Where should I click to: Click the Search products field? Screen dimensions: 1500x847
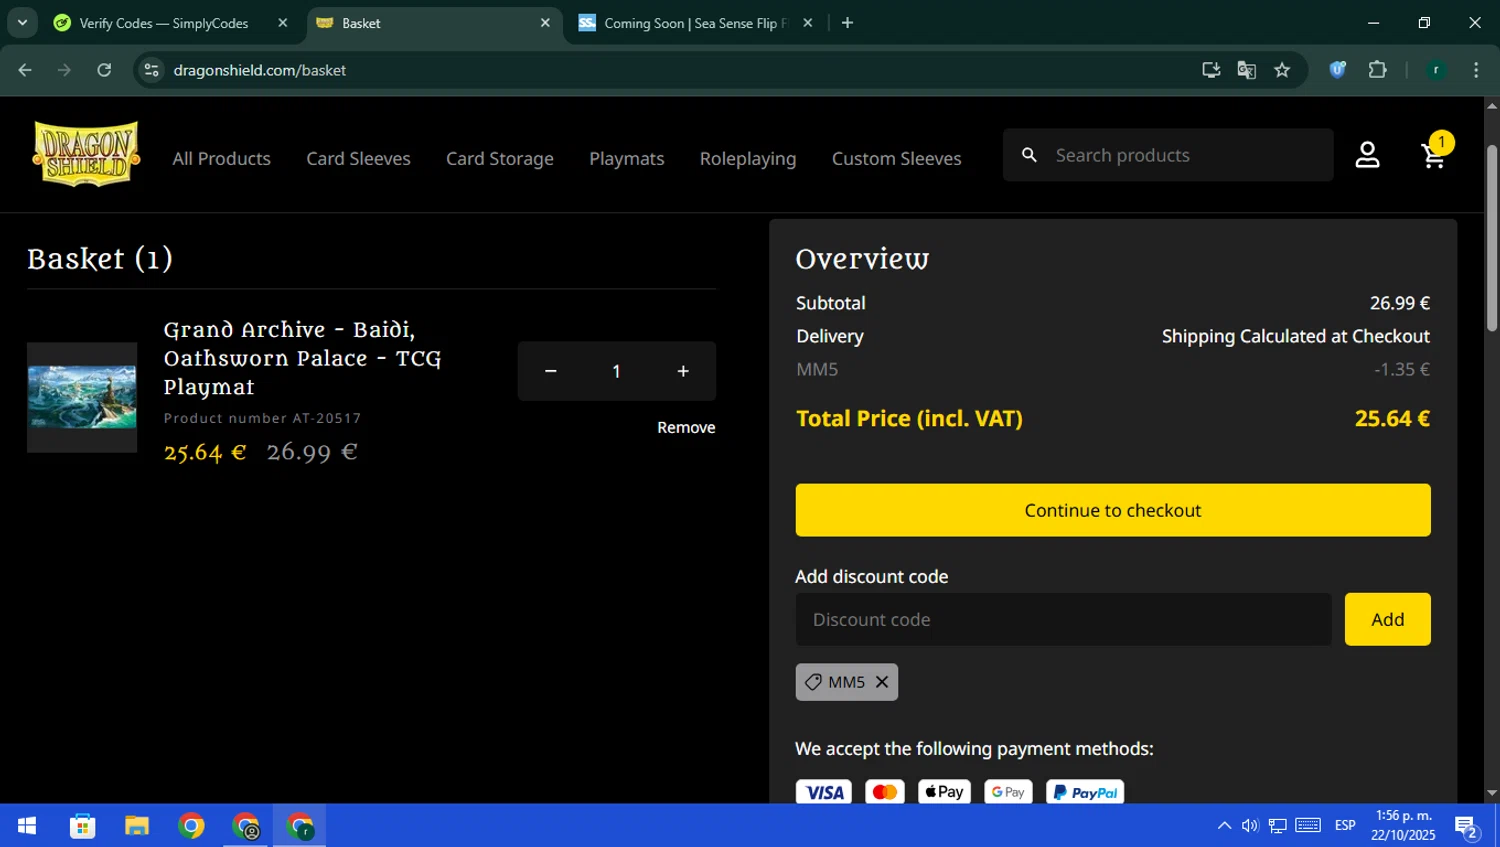click(1168, 155)
